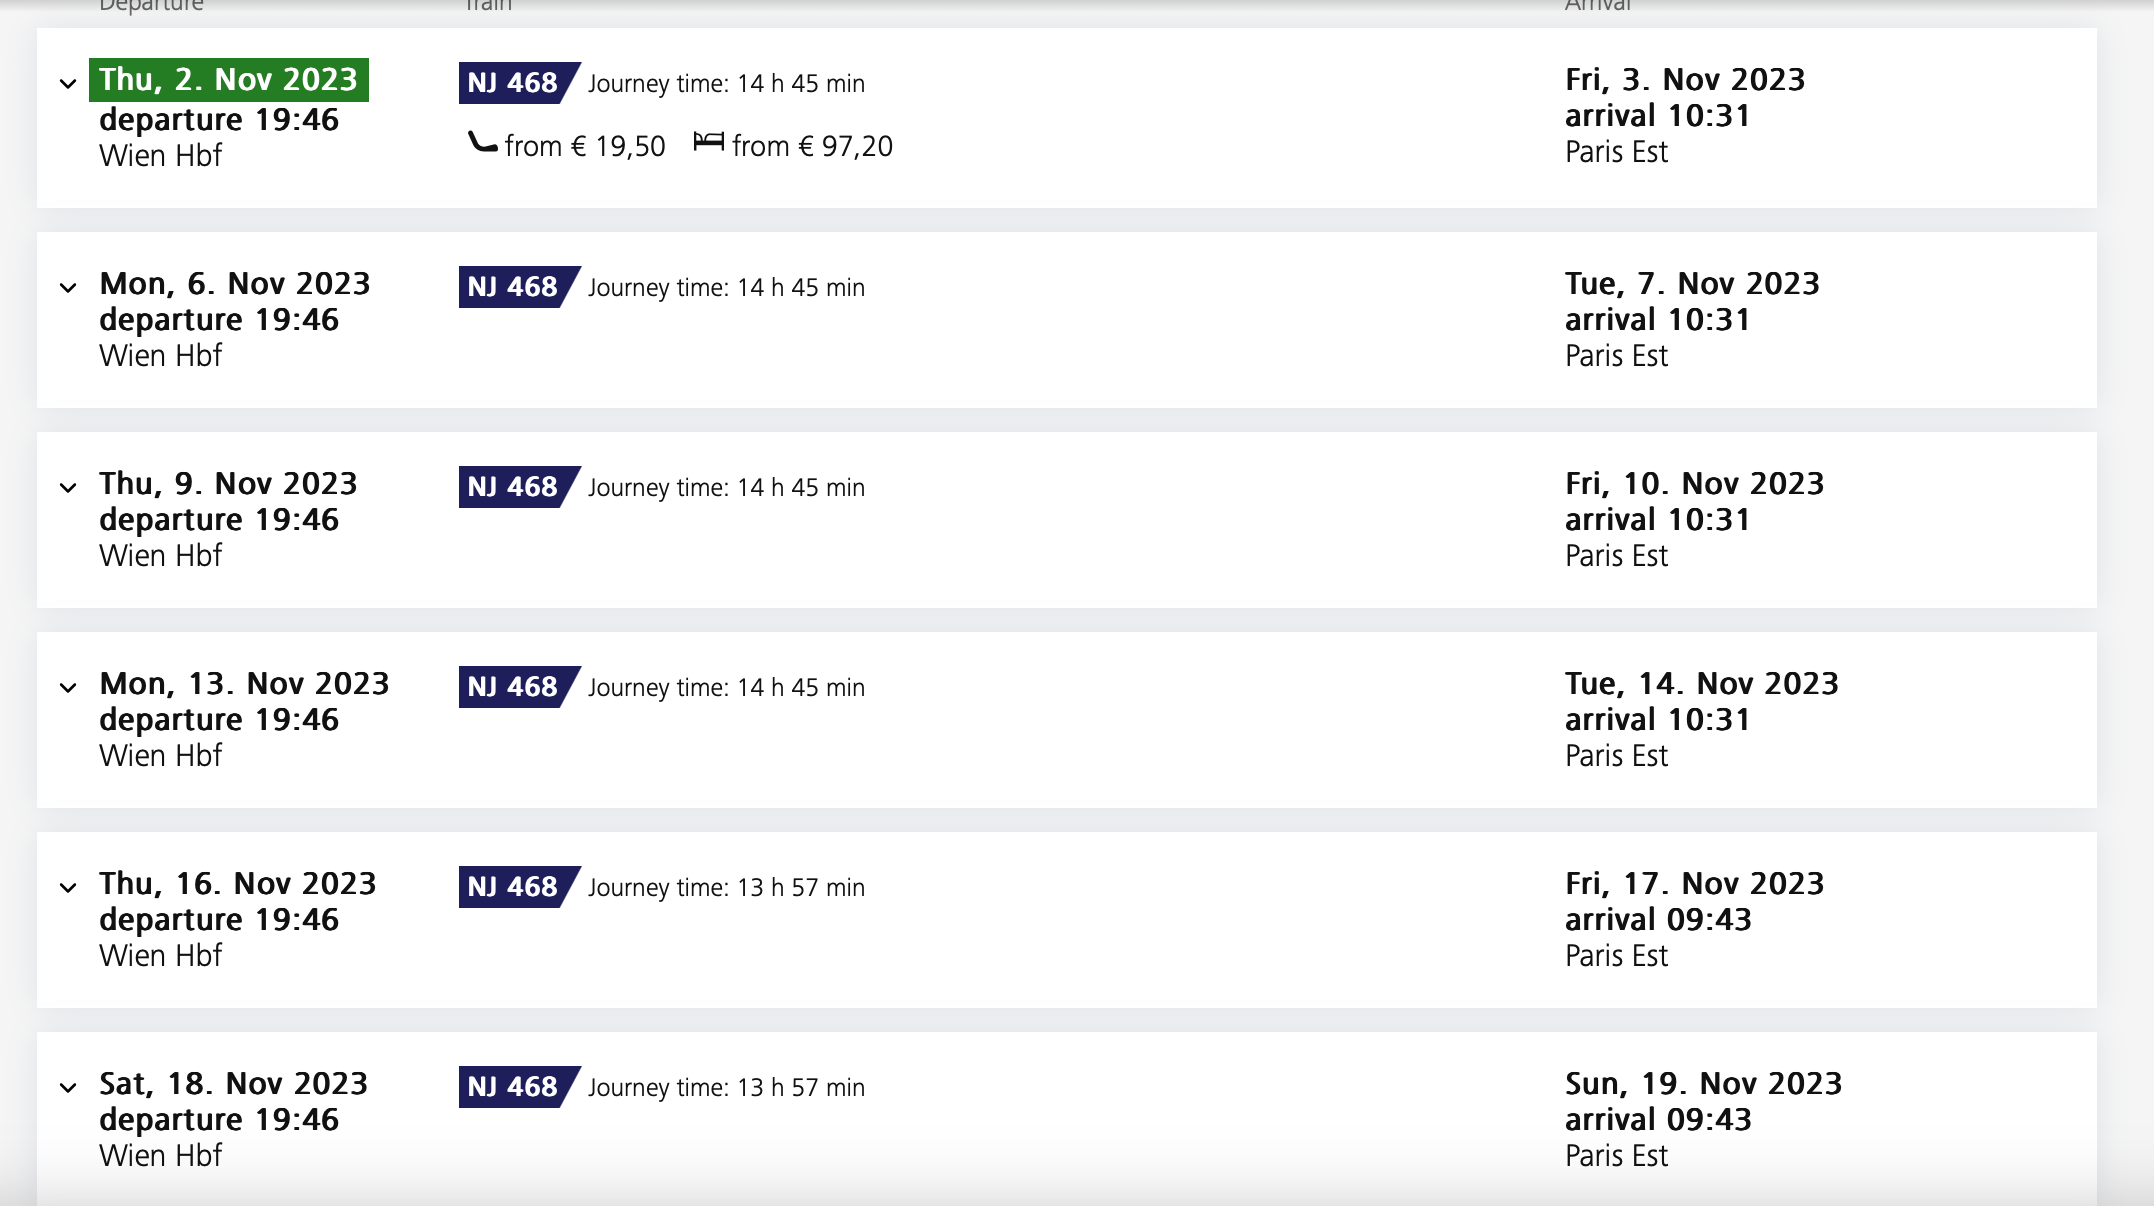Click the Tue, 7. Nov 2023 arrival entry
2154x1206 pixels.
[1692, 319]
